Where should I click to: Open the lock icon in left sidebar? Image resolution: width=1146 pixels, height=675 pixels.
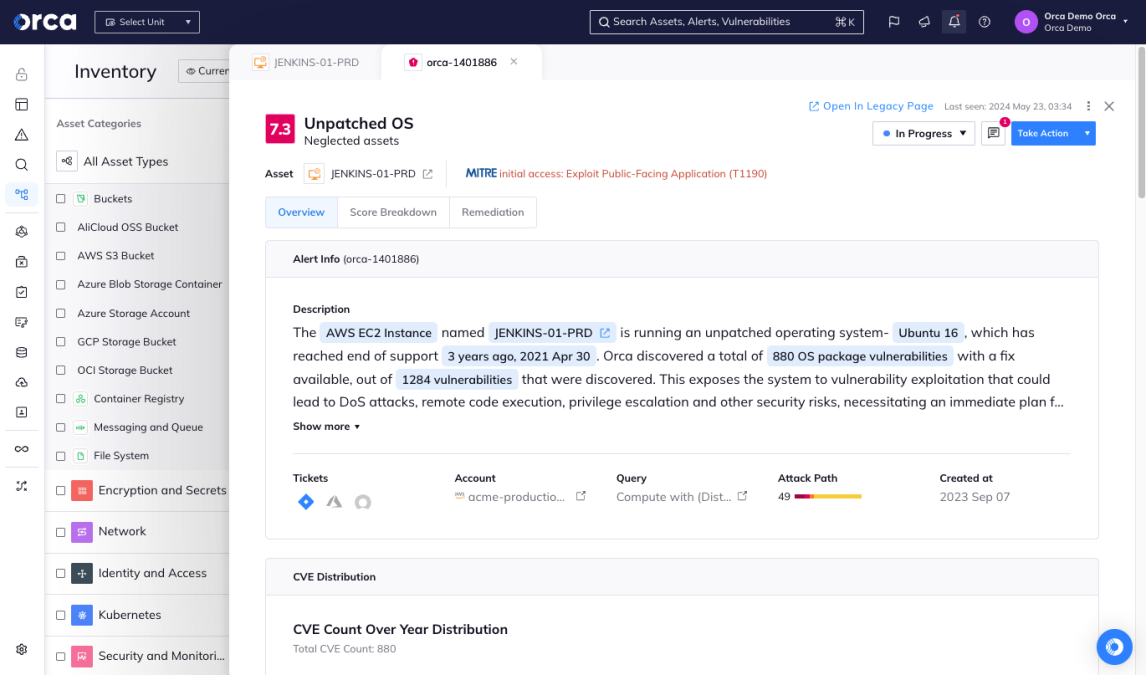click(x=22, y=75)
